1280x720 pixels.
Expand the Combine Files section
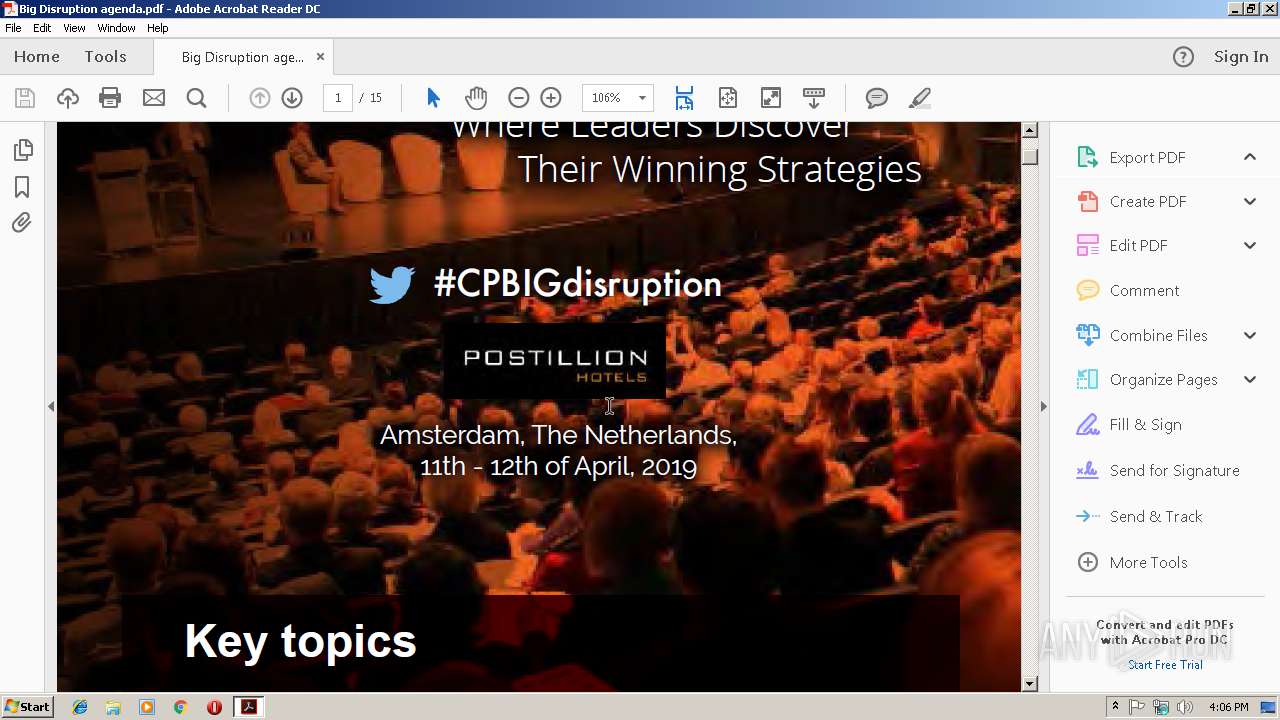point(1250,335)
